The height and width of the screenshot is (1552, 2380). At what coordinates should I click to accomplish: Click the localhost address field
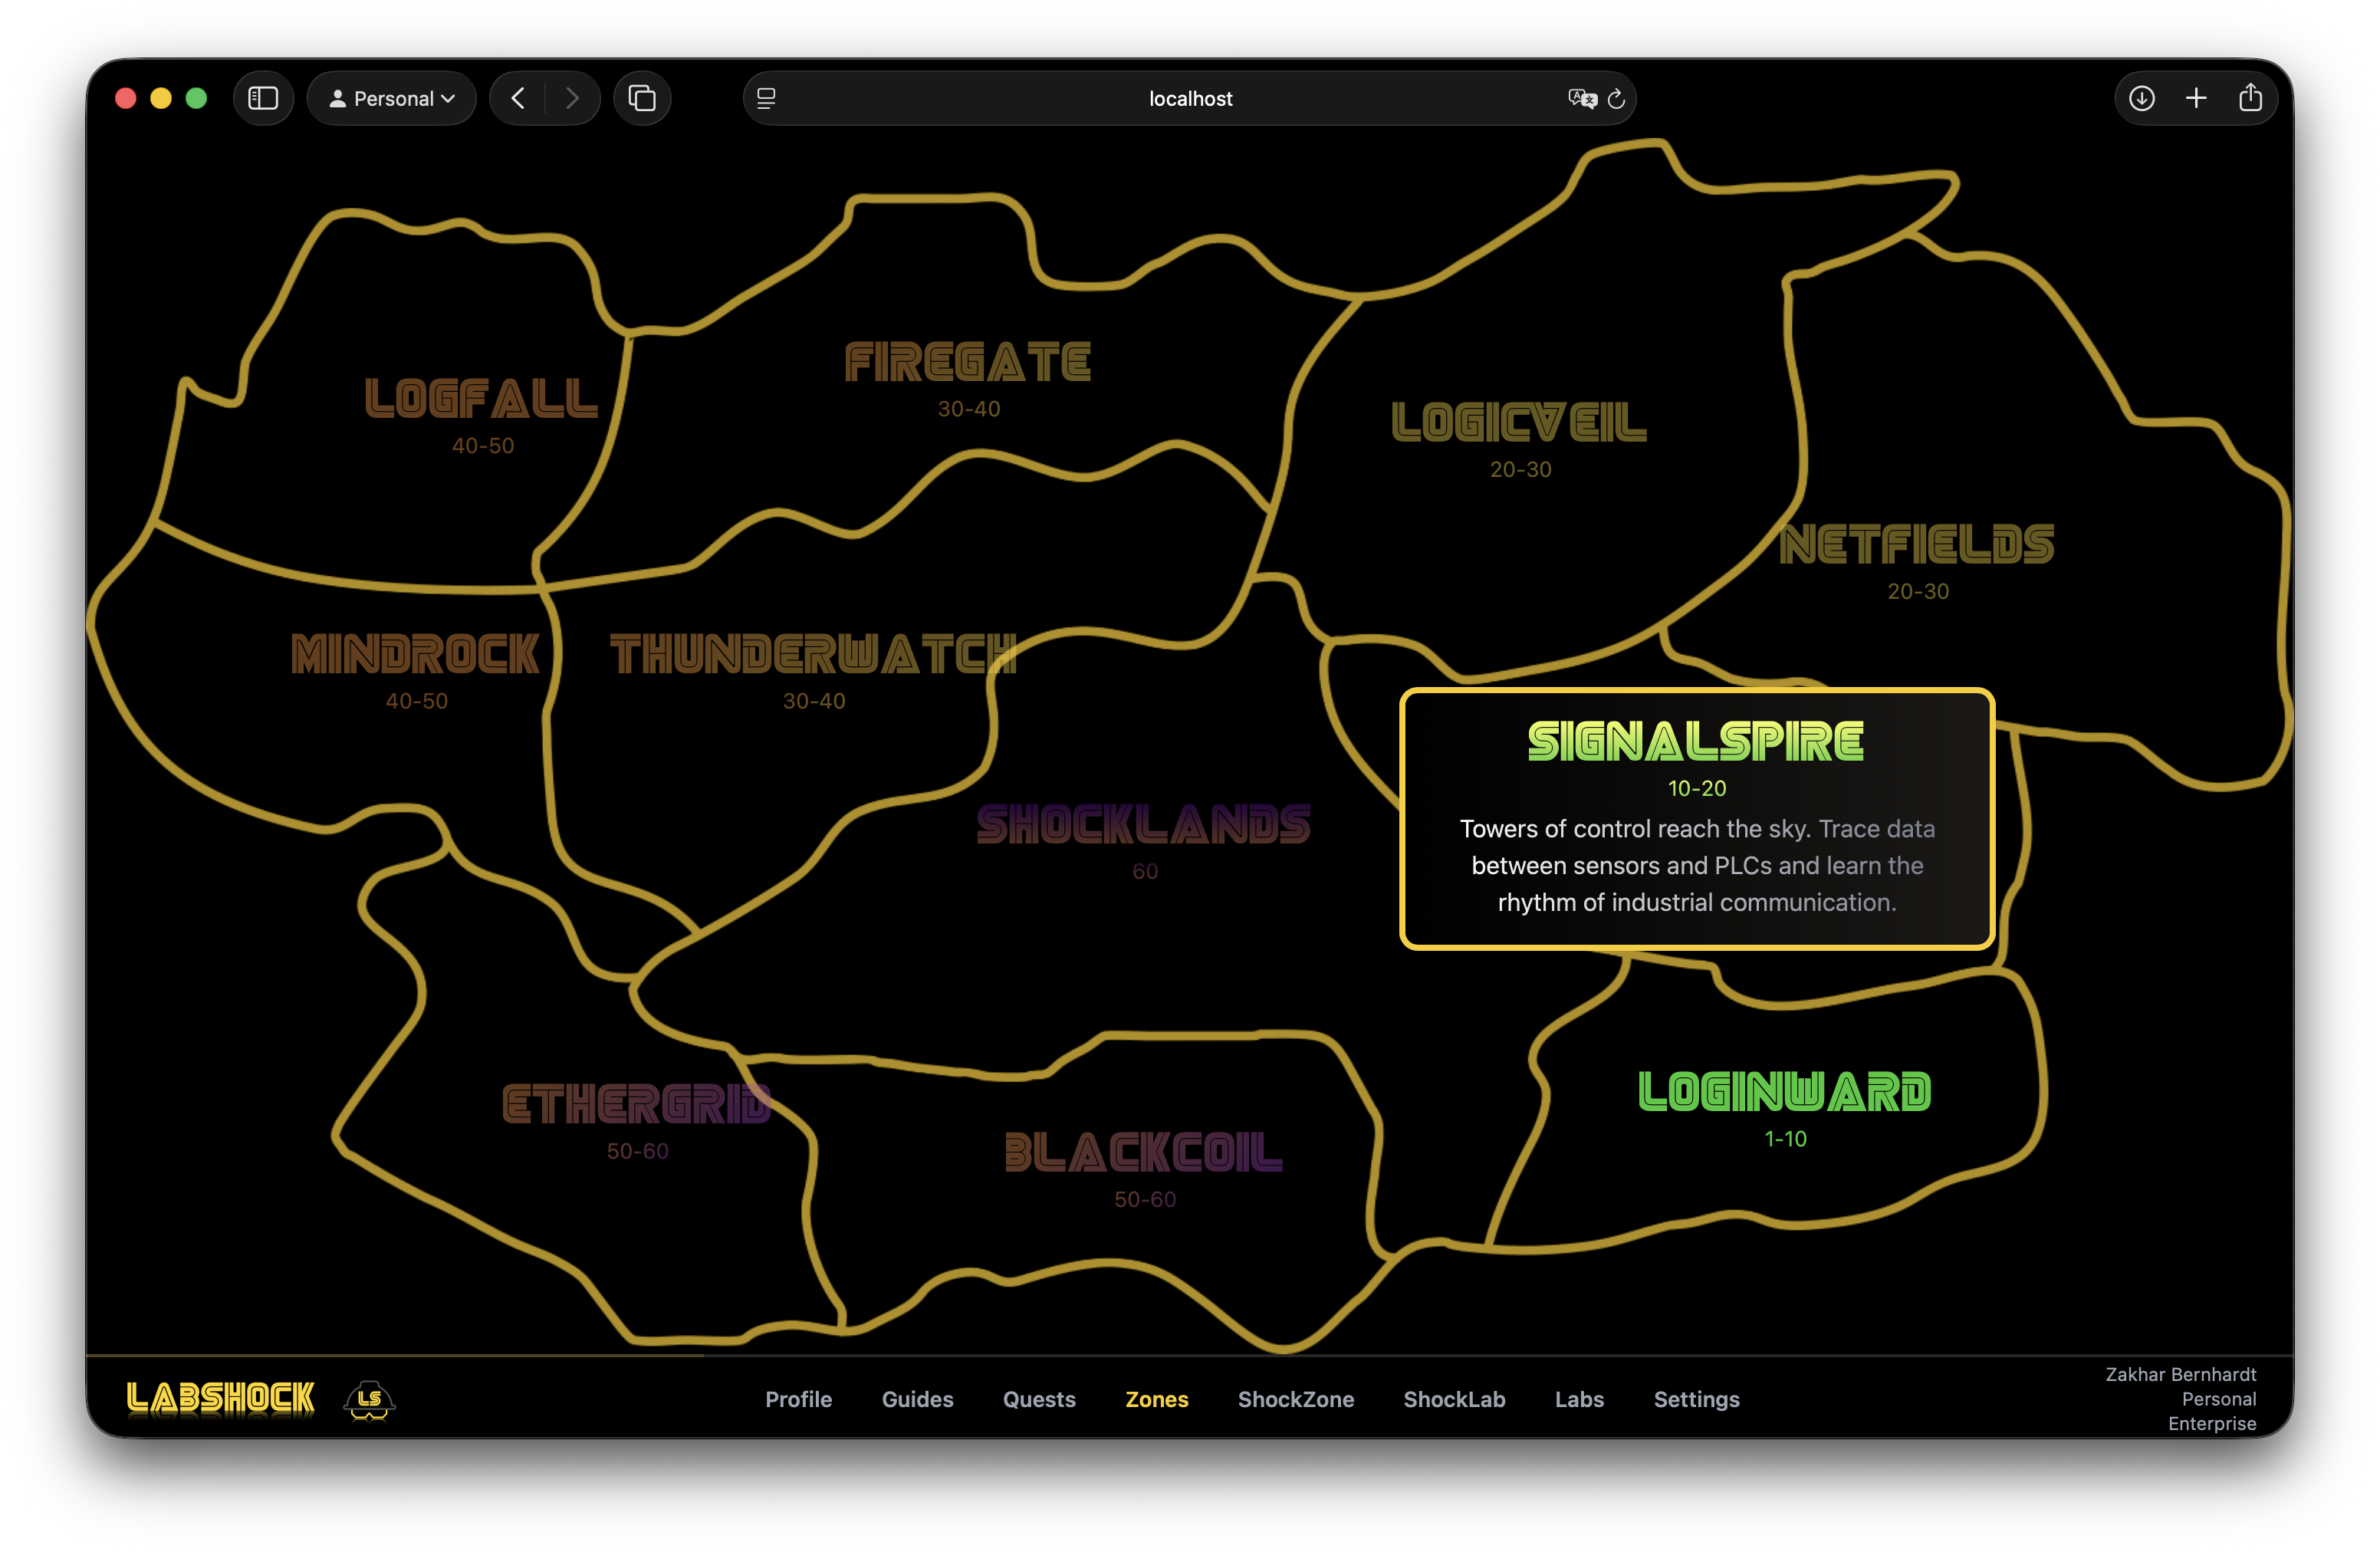point(1189,98)
